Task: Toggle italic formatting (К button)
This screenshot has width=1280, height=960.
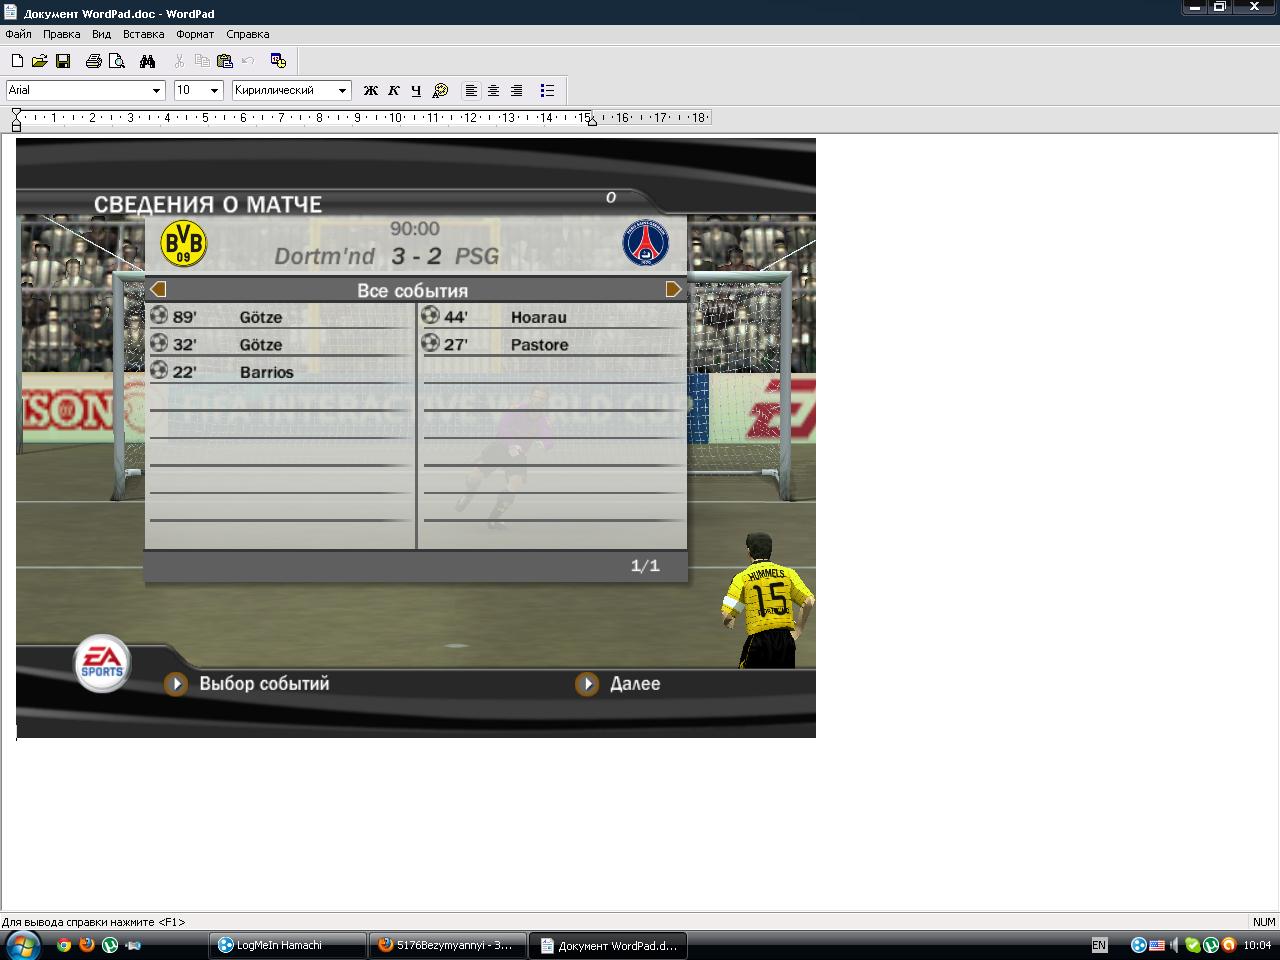Action: [394, 90]
